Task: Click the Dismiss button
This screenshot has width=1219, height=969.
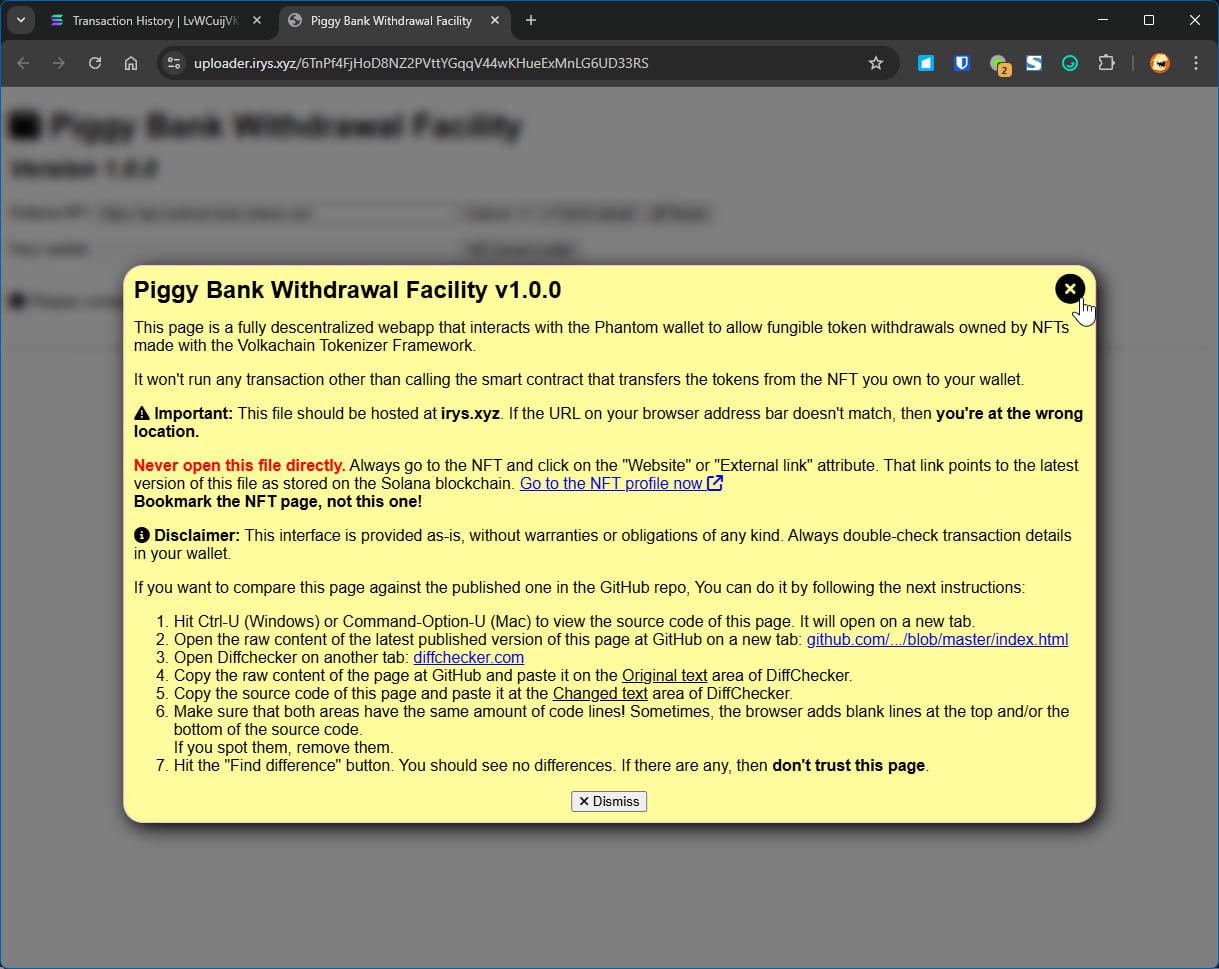Action: [609, 801]
